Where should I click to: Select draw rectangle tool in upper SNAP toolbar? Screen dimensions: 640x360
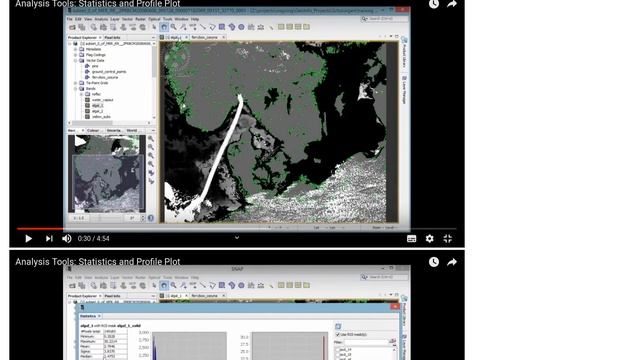222,27
